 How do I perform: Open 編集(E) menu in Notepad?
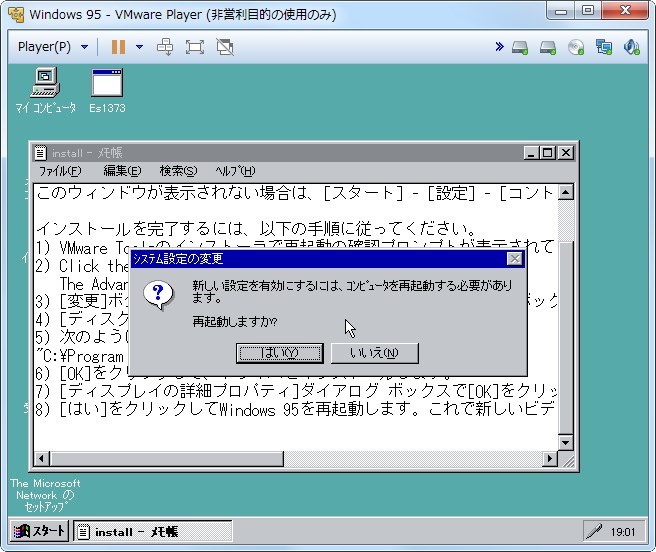pos(122,171)
